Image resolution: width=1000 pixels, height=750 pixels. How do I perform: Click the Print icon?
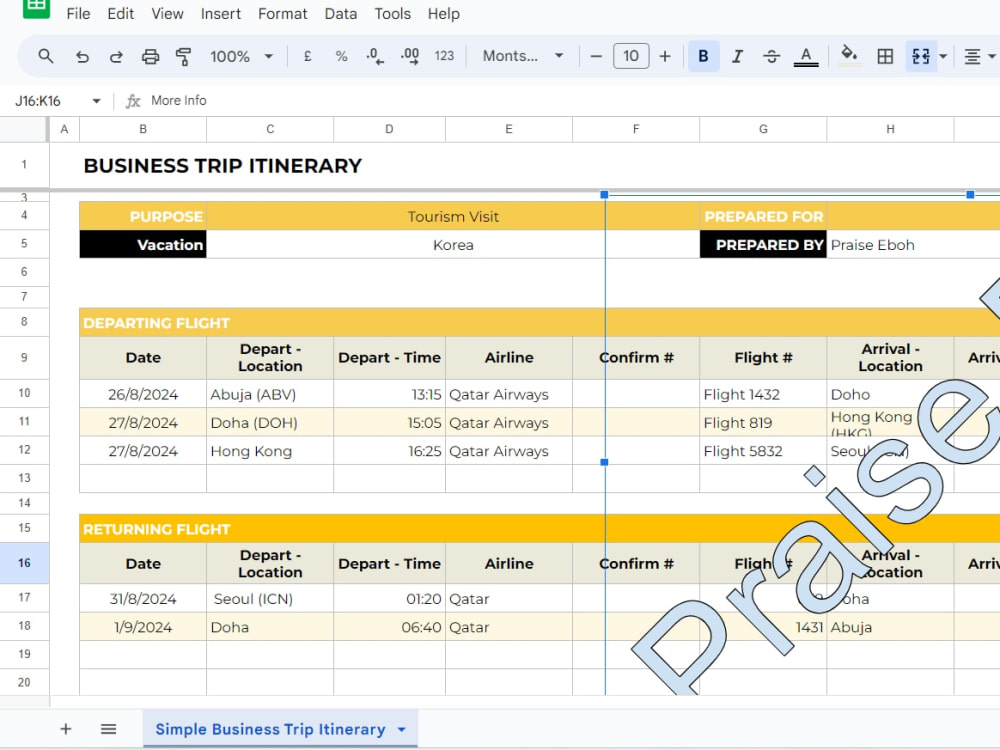pyautogui.click(x=150, y=56)
